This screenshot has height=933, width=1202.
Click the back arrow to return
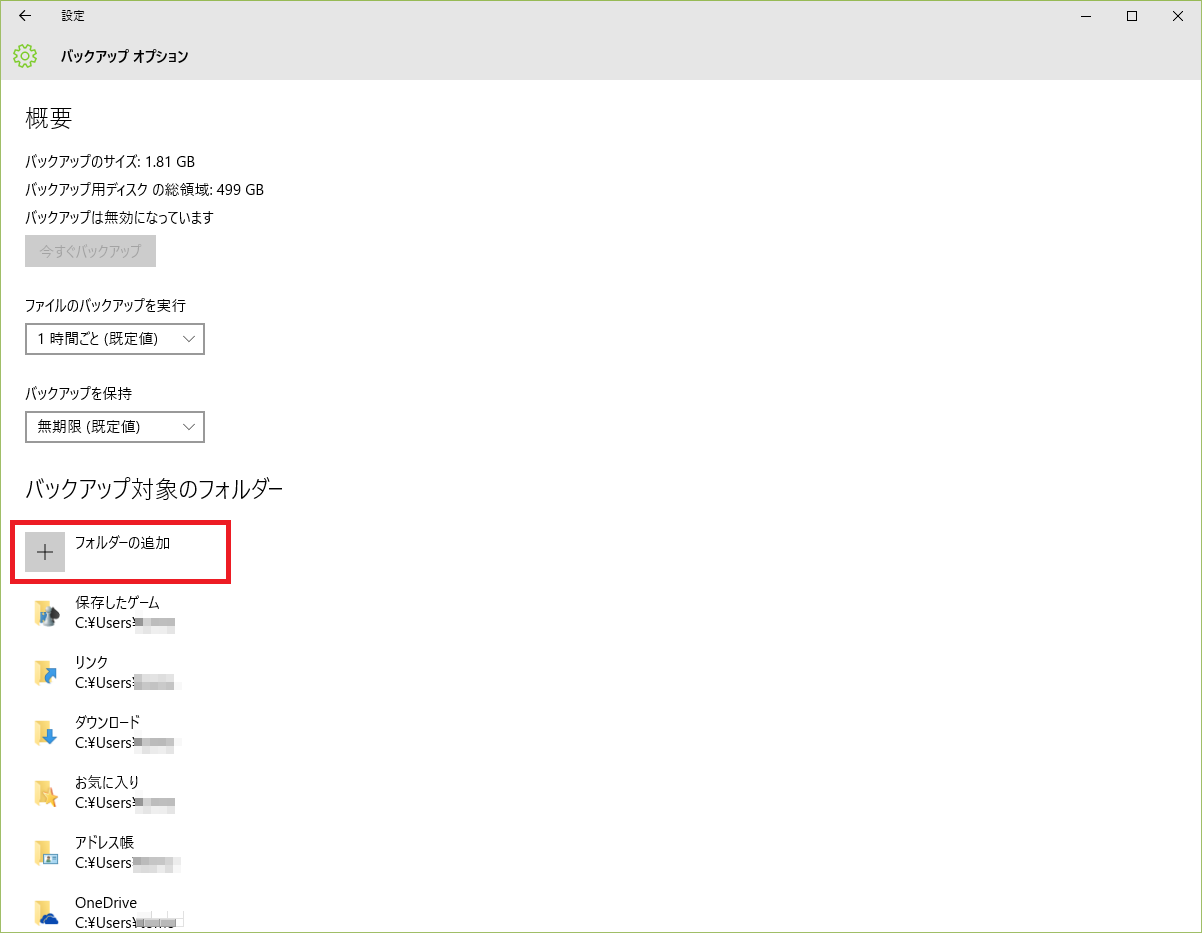(x=24, y=16)
